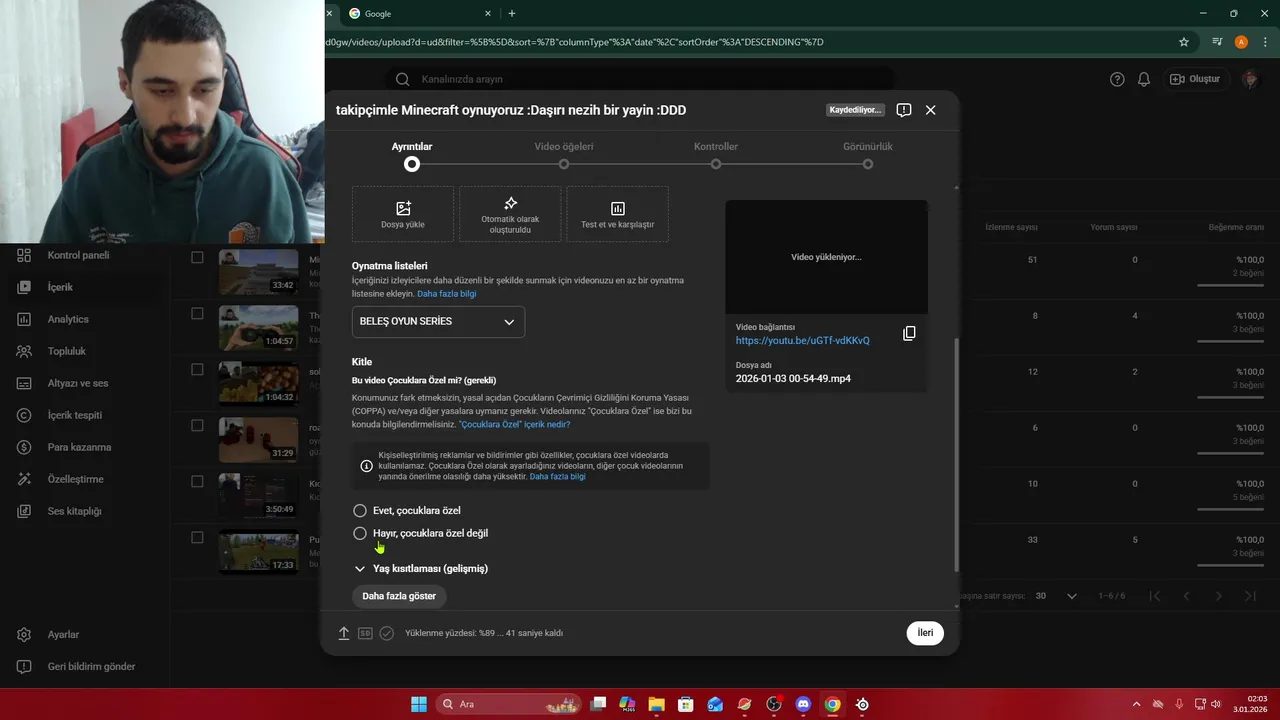Go to the Ayrıntılar step
Viewport: 1280px width, 720px height.
tap(412, 155)
